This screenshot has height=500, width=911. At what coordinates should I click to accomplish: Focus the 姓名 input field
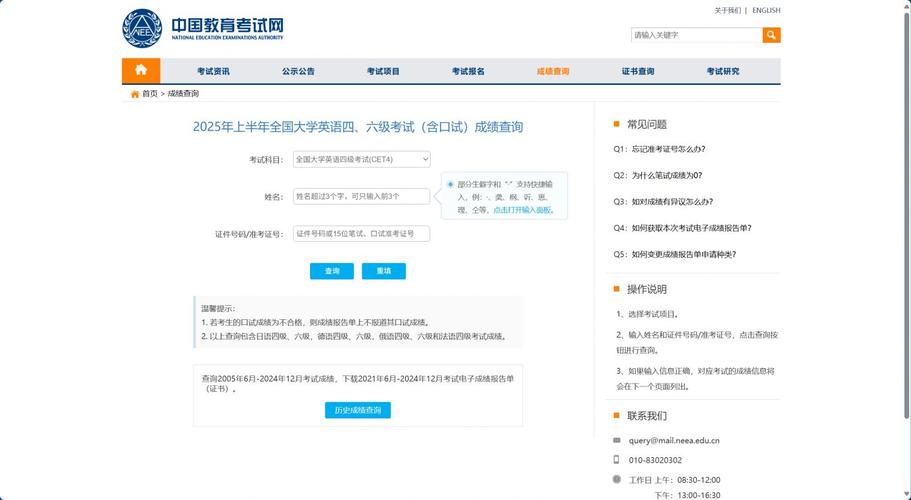(361, 196)
